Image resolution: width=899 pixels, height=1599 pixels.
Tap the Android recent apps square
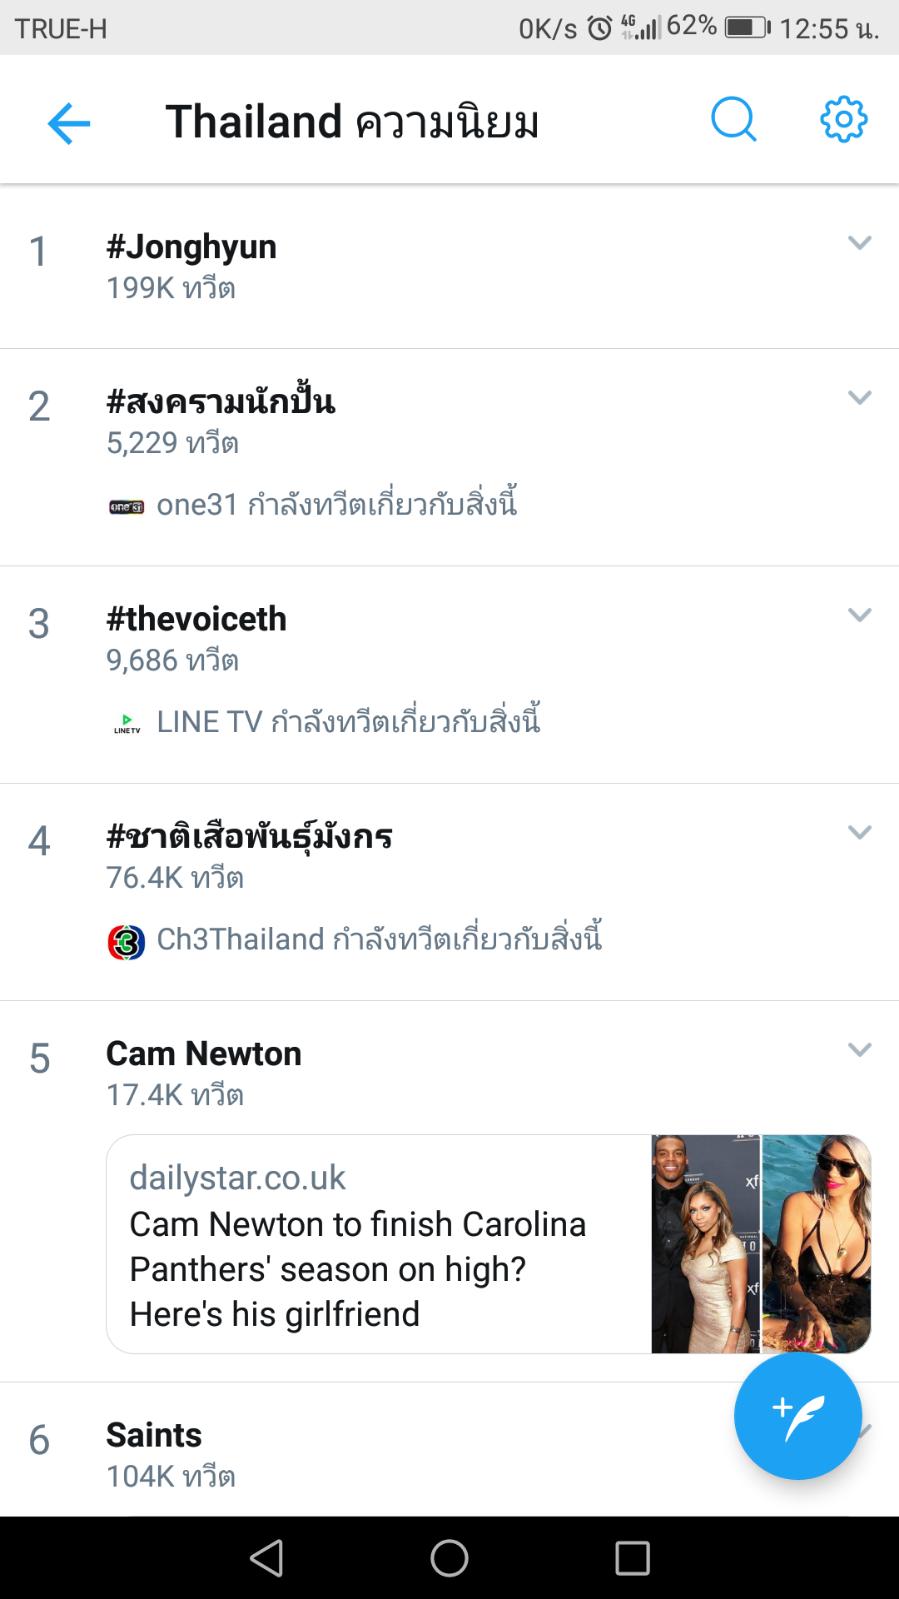pos(632,1557)
